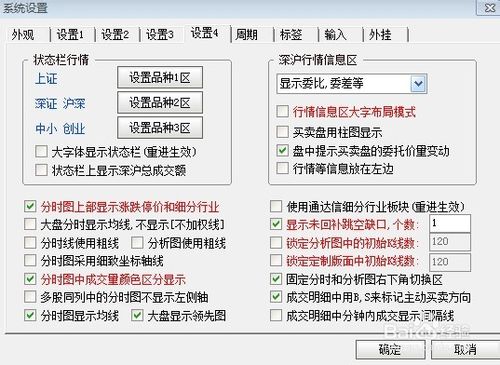Click the 设置品种3区 button

160,128
